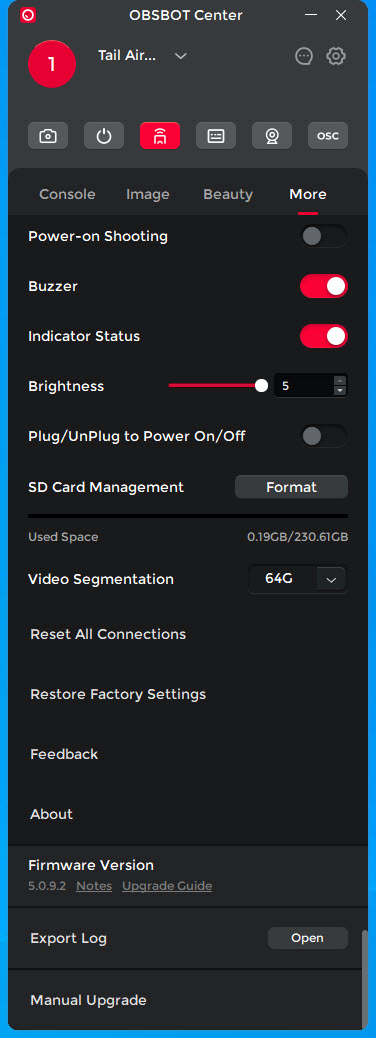Open the settings gear icon
The image size is (376, 1038).
click(336, 56)
